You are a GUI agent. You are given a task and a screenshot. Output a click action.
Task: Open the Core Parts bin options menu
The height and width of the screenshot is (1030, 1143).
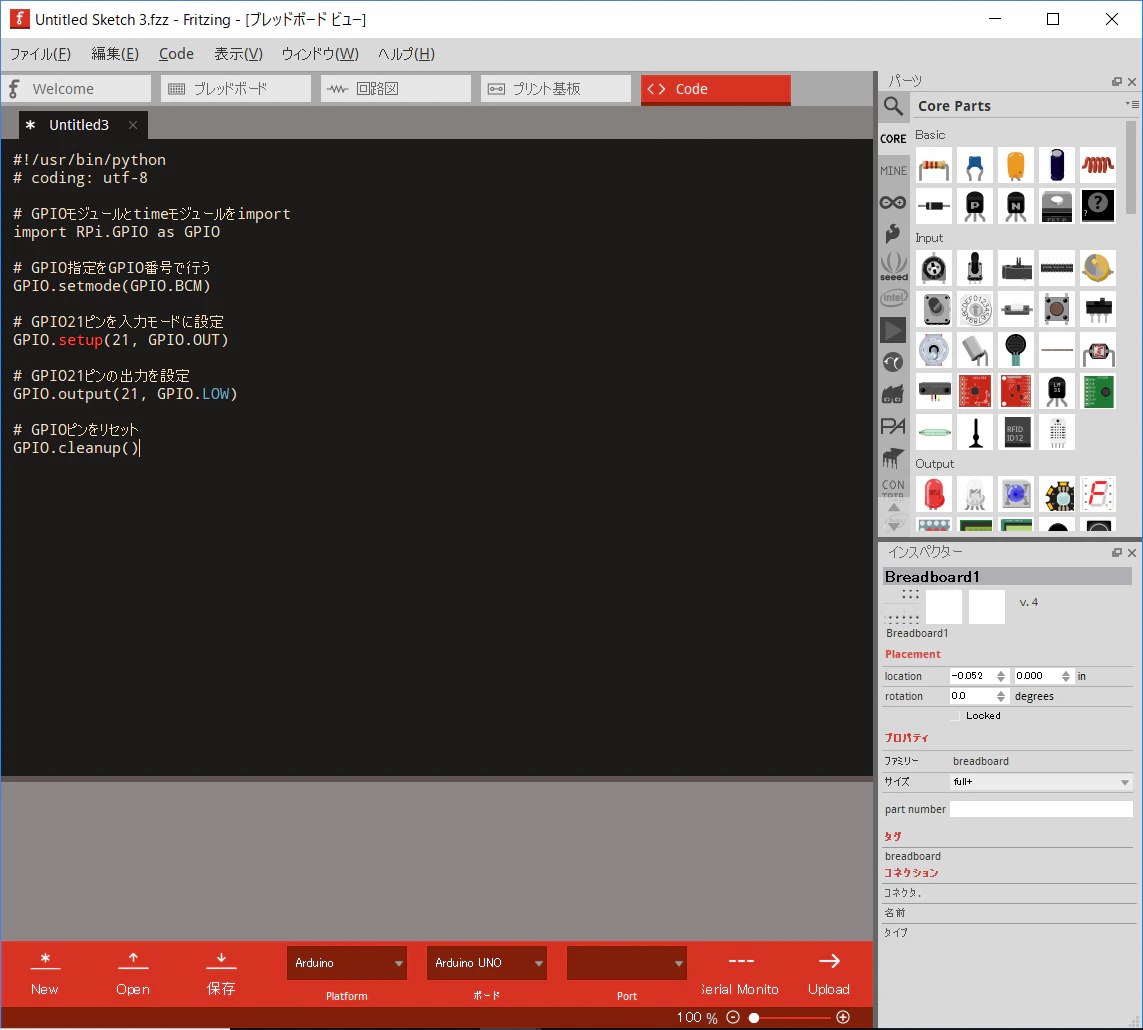click(1132, 104)
